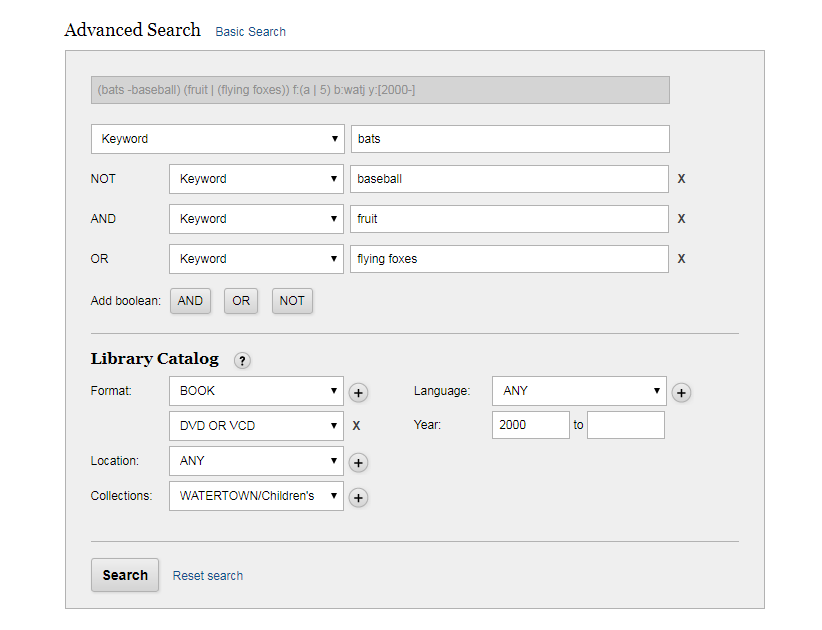The height and width of the screenshot is (630, 822).
Task: Add an AND boolean row
Action: pyautogui.click(x=190, y=301)
